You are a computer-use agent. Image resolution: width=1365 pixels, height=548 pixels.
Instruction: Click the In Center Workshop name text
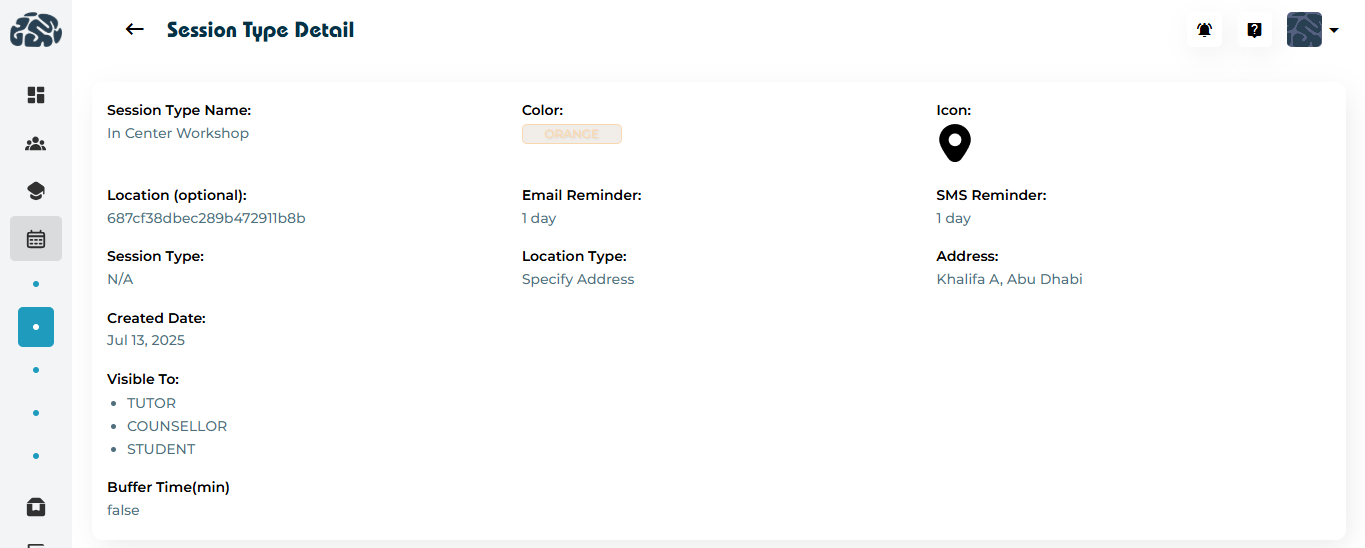click(x=178, y=133)
